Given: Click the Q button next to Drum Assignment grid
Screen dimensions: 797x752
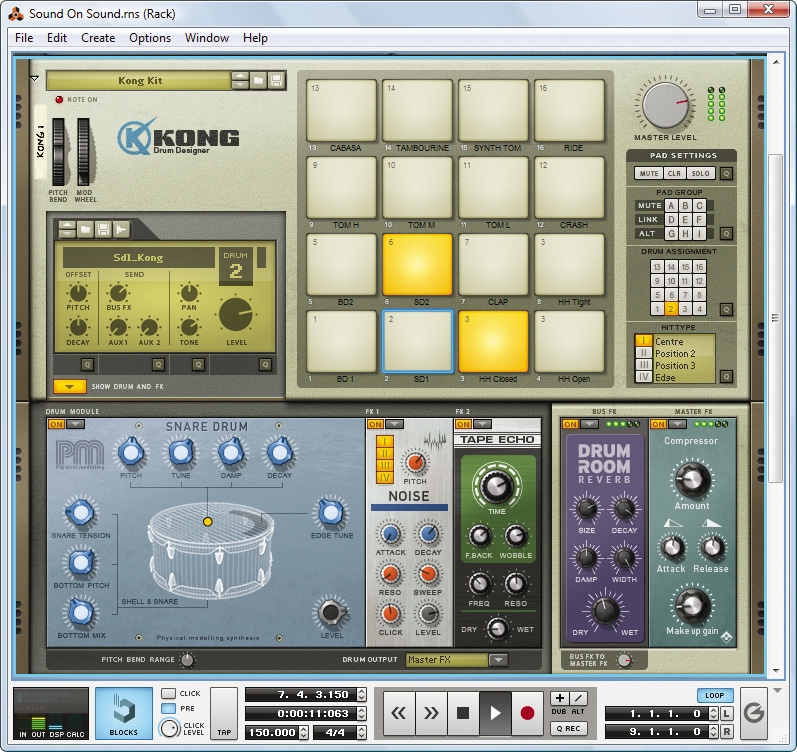Looking at the screenshot, I should click(726, 309).
